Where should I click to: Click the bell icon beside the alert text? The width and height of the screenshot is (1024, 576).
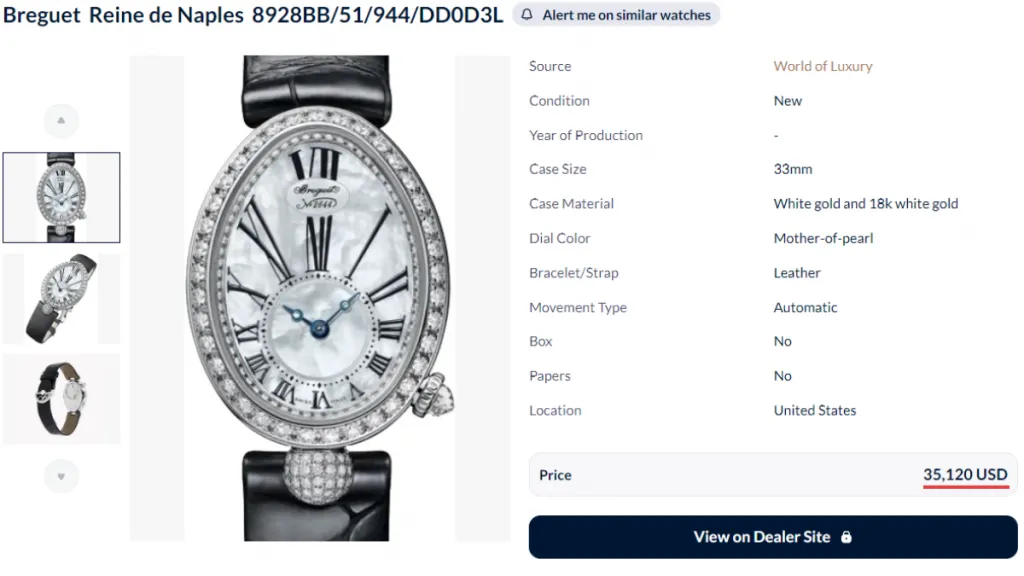(527, 14)
